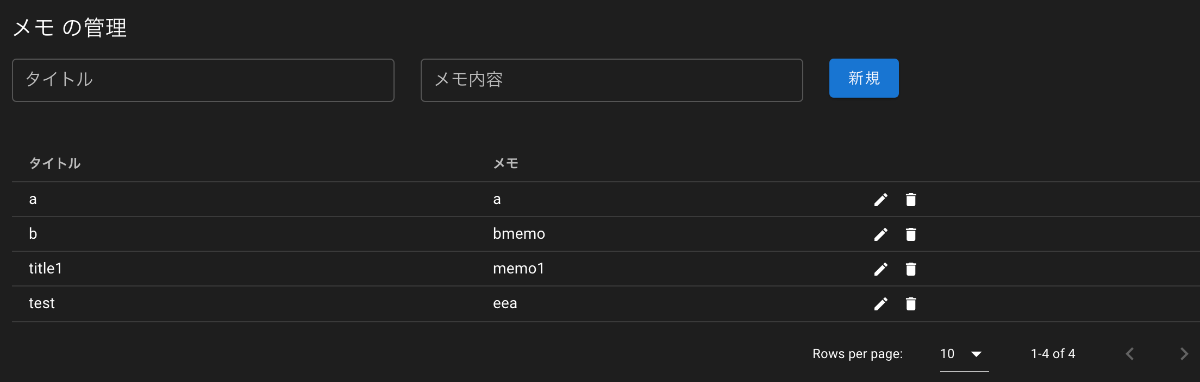This screenshot has width=1200, height=382.
Task: Focus the メモ内容 input field
Action: 612,80
